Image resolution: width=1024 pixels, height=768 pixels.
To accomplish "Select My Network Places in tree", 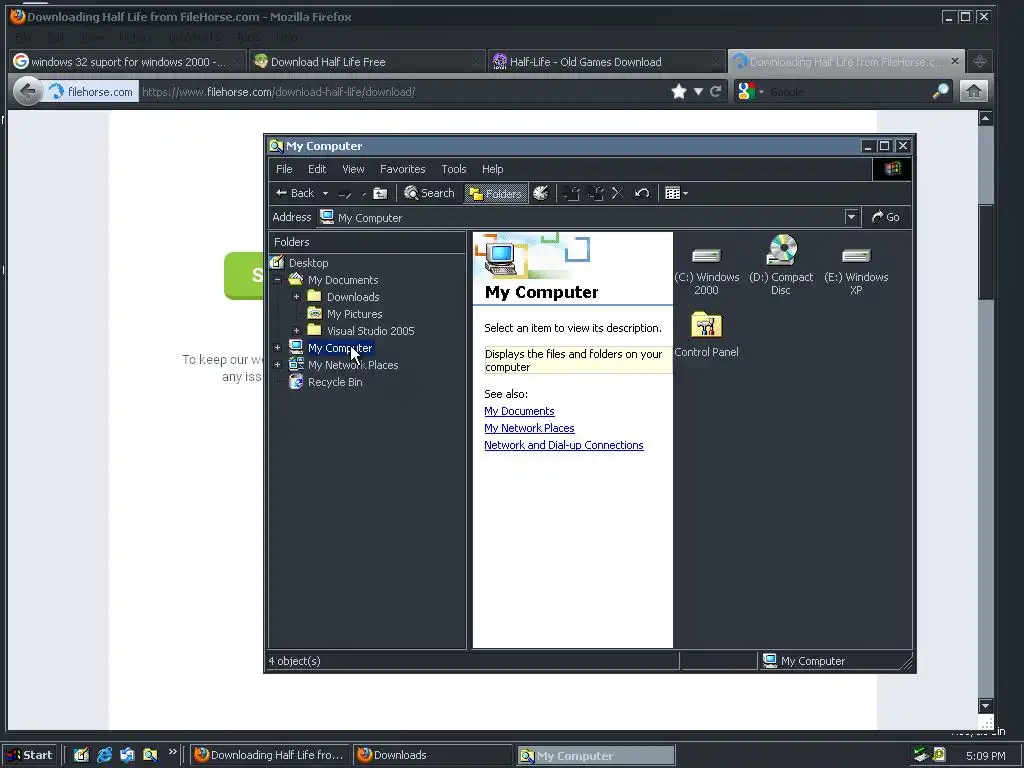I will click(x=353, y=365).
